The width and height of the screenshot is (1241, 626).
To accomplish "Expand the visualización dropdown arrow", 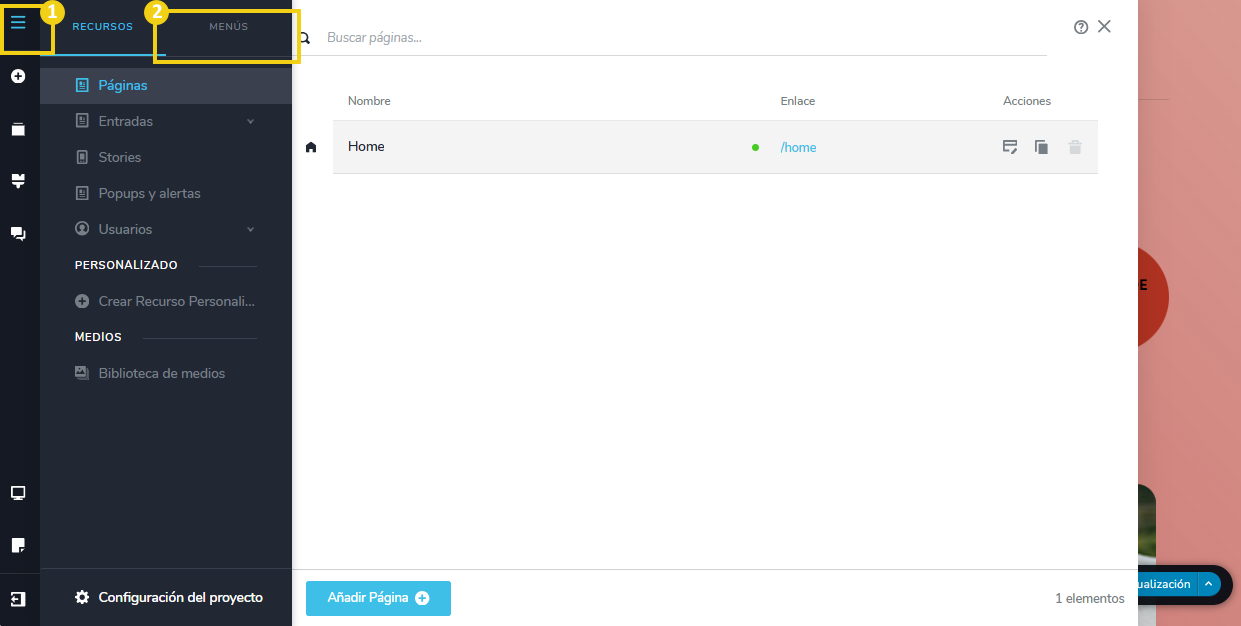I will tap(1208, 584).
